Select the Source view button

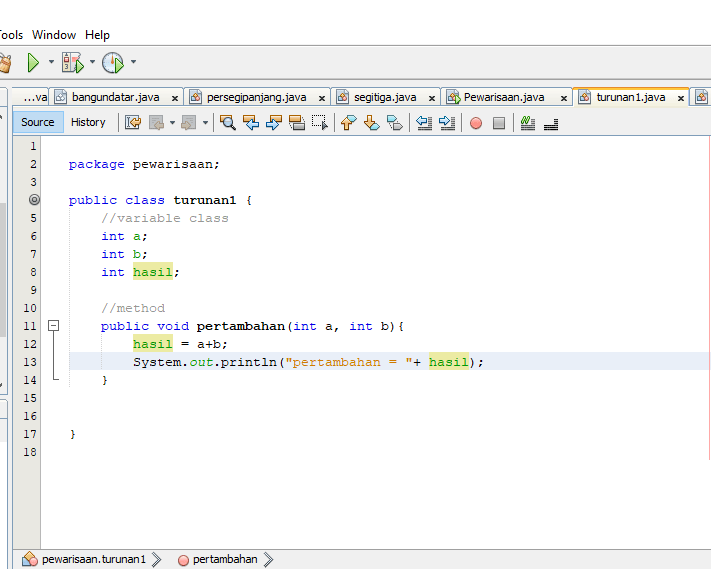38,122
